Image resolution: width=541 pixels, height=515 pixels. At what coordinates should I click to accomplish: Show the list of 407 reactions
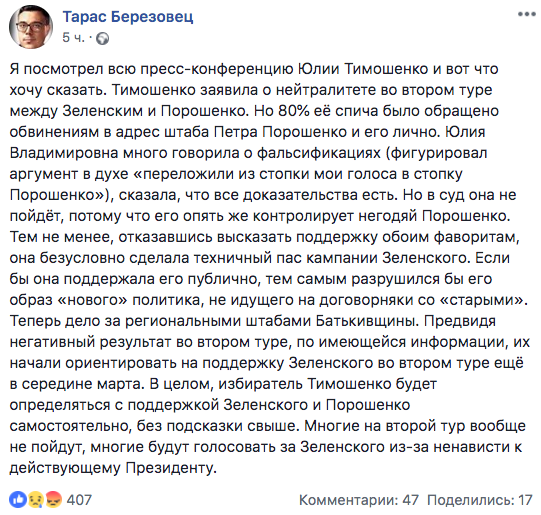(x=79, y=500)
